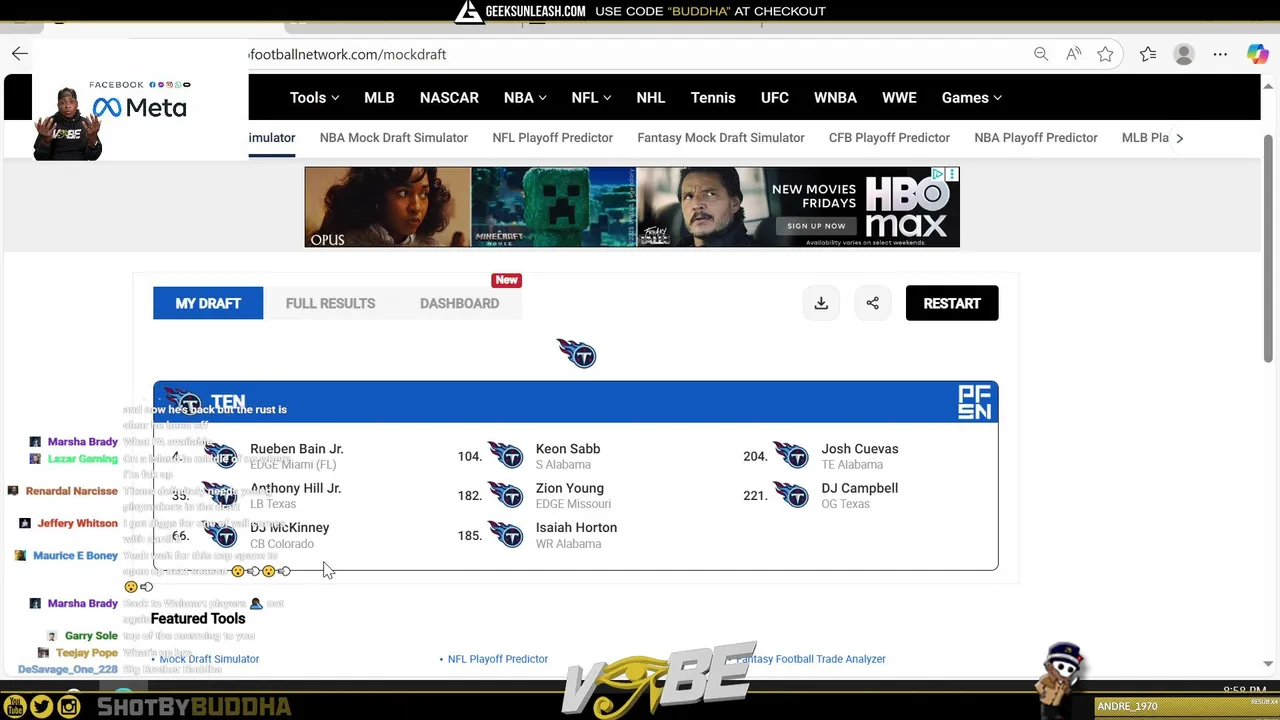This screenshot has width=1280, height=720.
Task: Open NFL Playoff Predictor featured tool link
Action: pyautogui.click(x=498, y=659)
